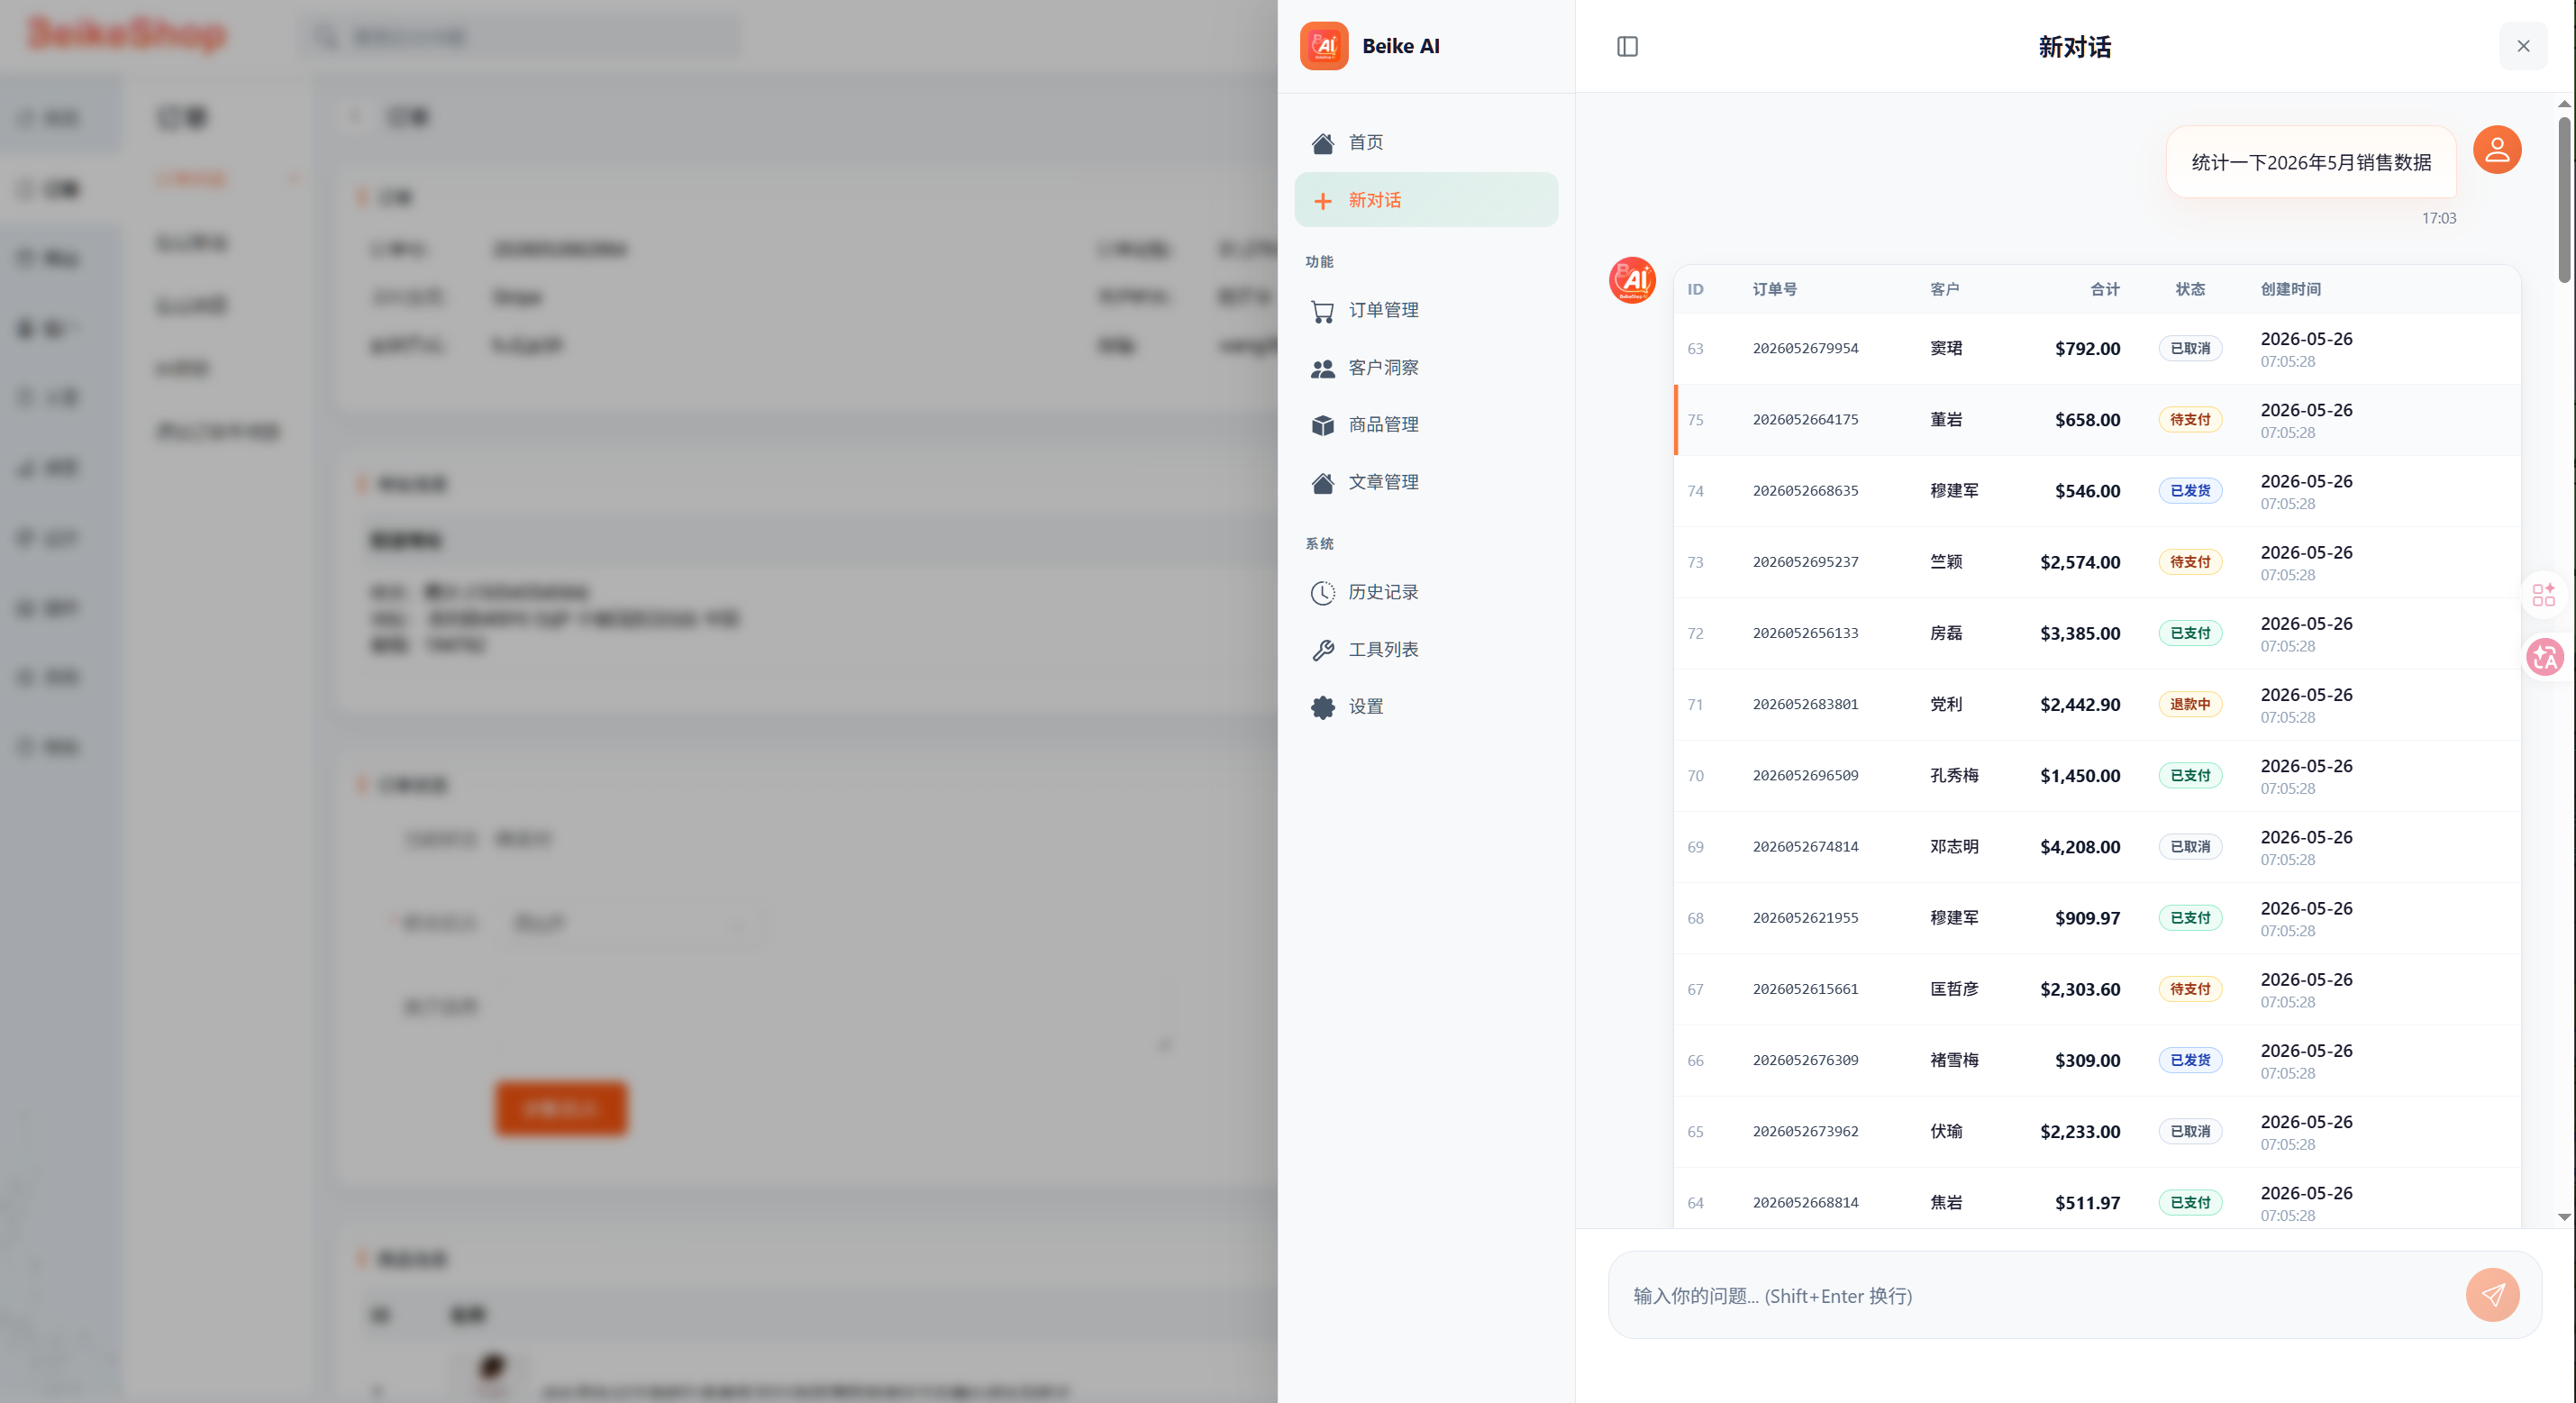This screenshot has height=1403, width=2576.
Task: Click the cart icon for 订单管理
Action: coord(1323,312)
